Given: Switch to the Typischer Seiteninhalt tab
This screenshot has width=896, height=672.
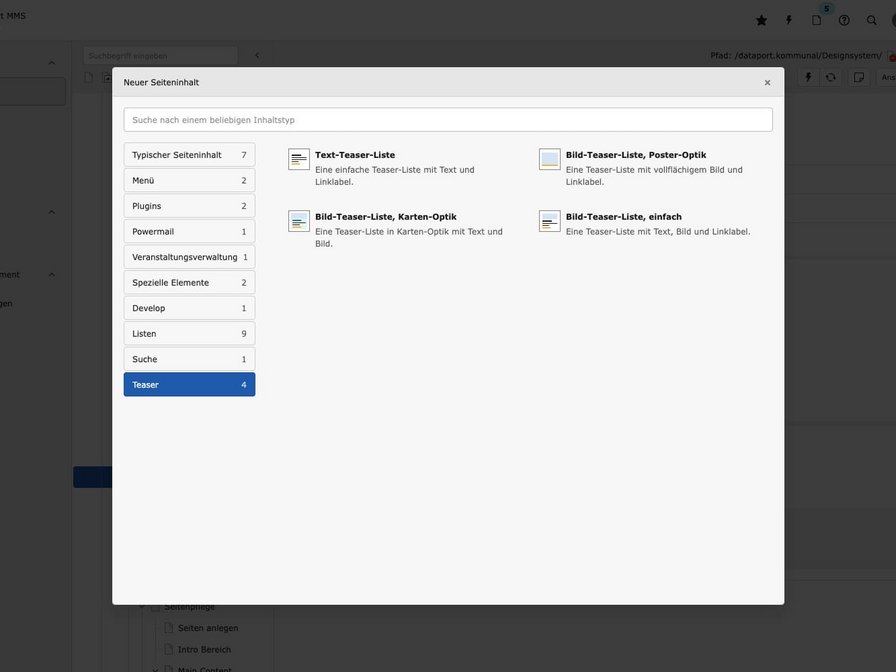Looking at the screenshot, I should pos(189,155).
